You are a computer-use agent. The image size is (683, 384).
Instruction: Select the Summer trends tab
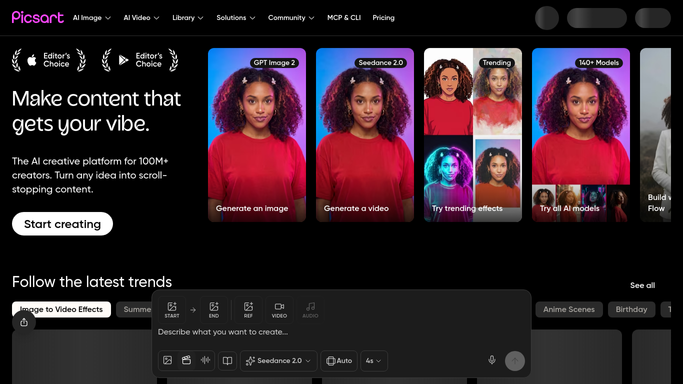click(134, 310)
